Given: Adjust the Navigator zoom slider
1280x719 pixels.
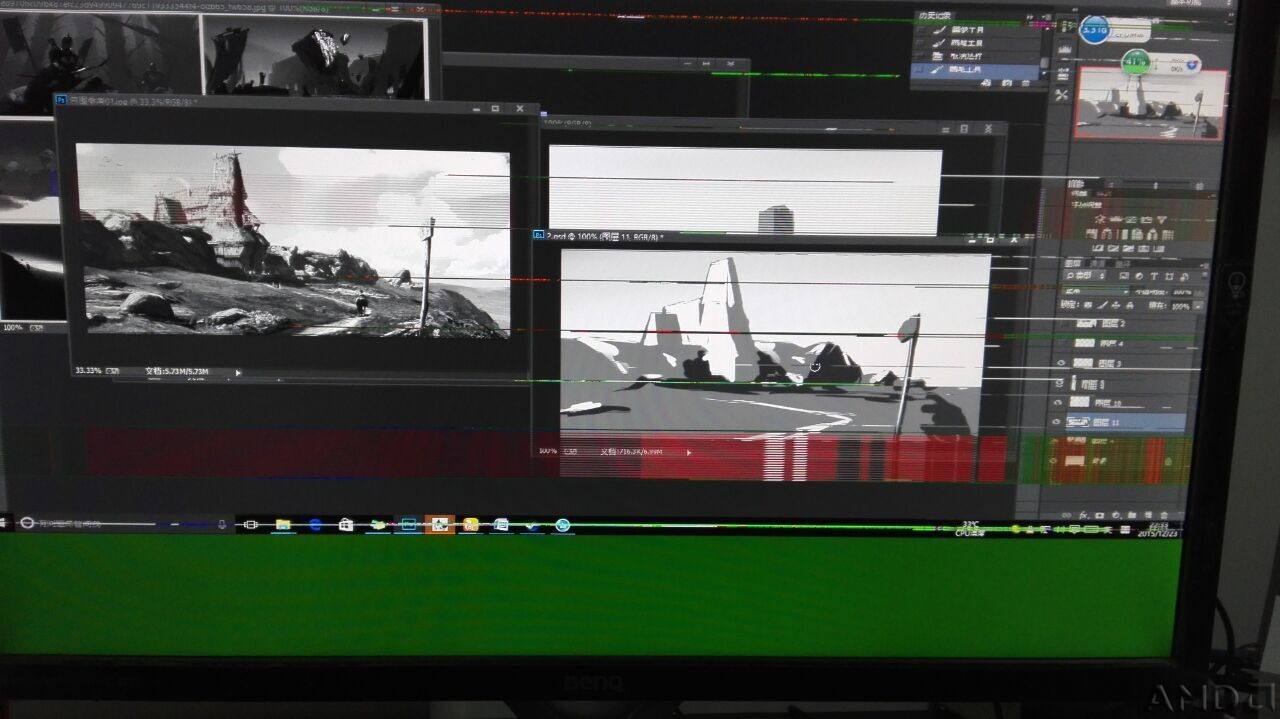Looking at the screenshot, I should click(1155, 185).
